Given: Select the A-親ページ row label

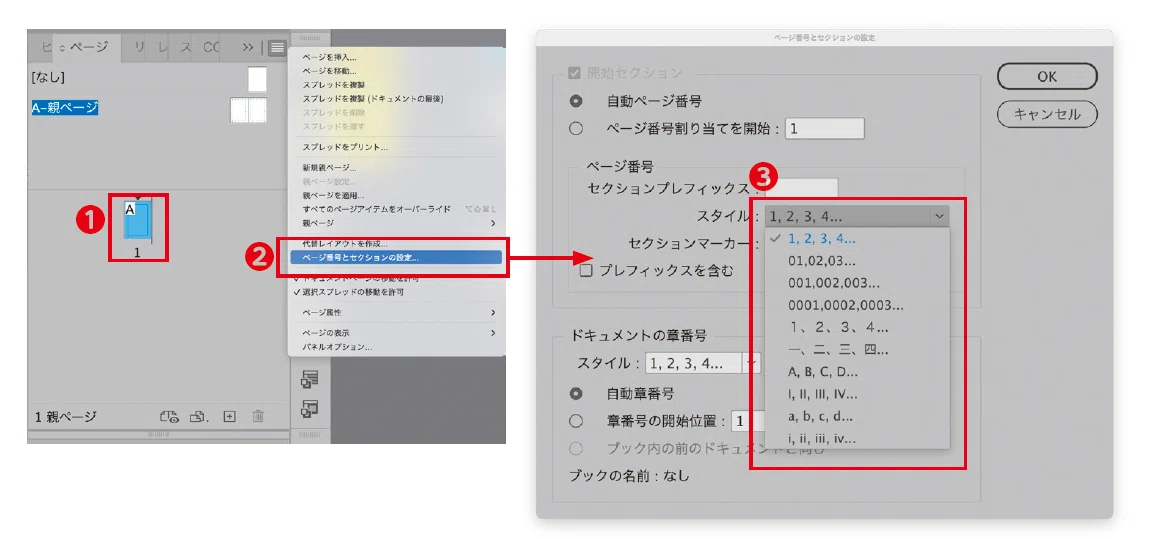Looking at the screenshot, I should click(x=65, y=108).
